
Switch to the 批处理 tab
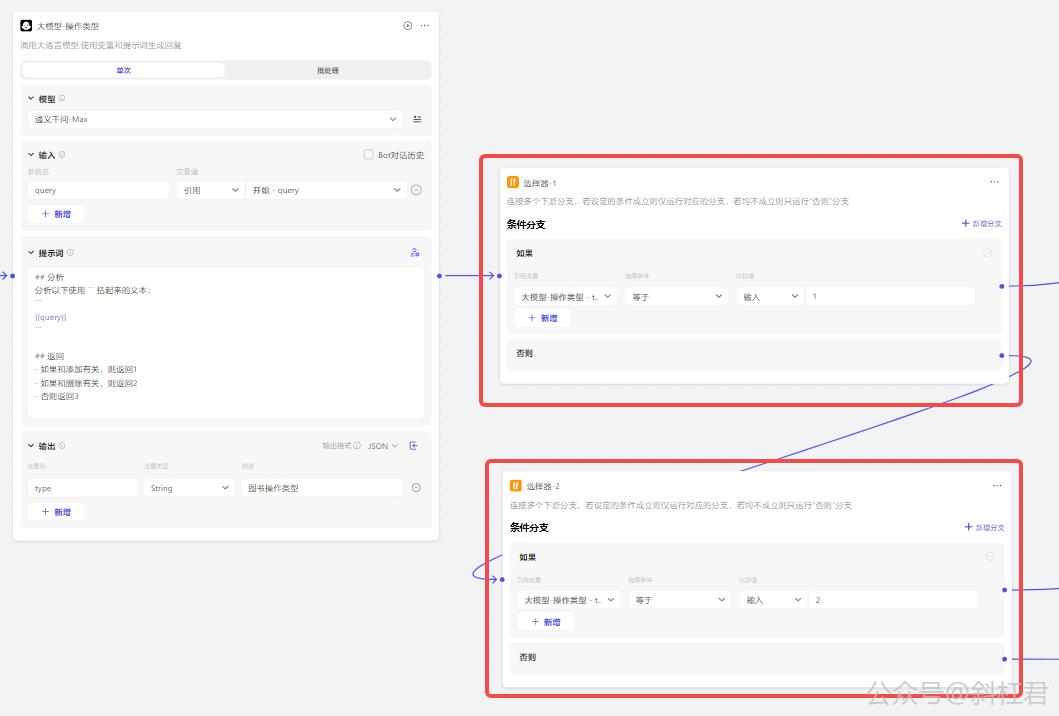point(328,70)
